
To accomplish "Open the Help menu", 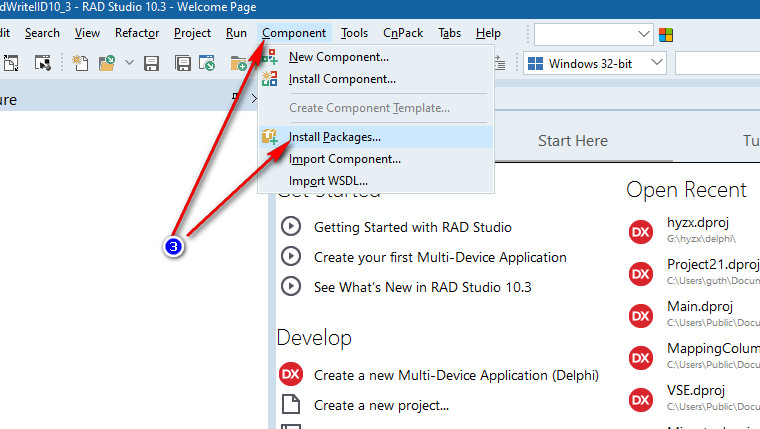I will coord(488,33).
